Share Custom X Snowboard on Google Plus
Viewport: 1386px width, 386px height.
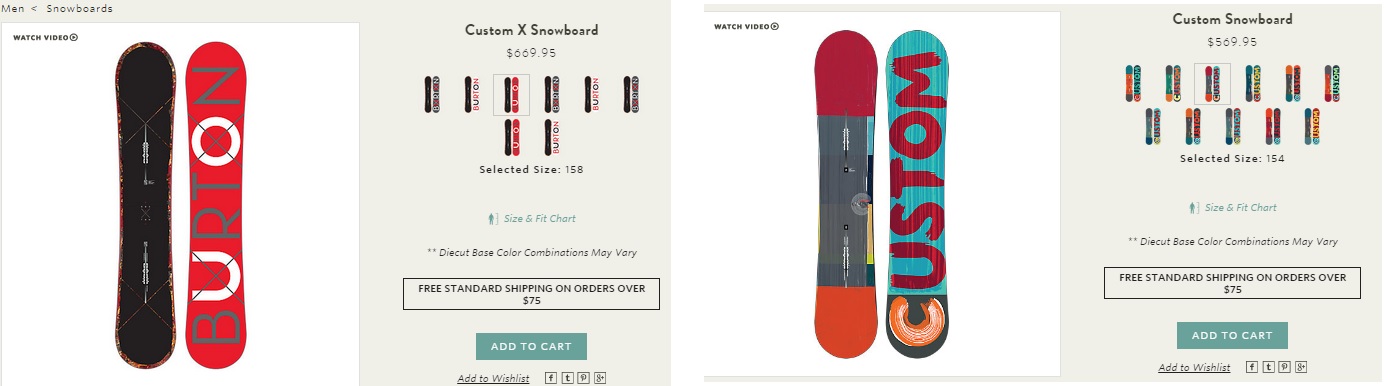(600, 378)
